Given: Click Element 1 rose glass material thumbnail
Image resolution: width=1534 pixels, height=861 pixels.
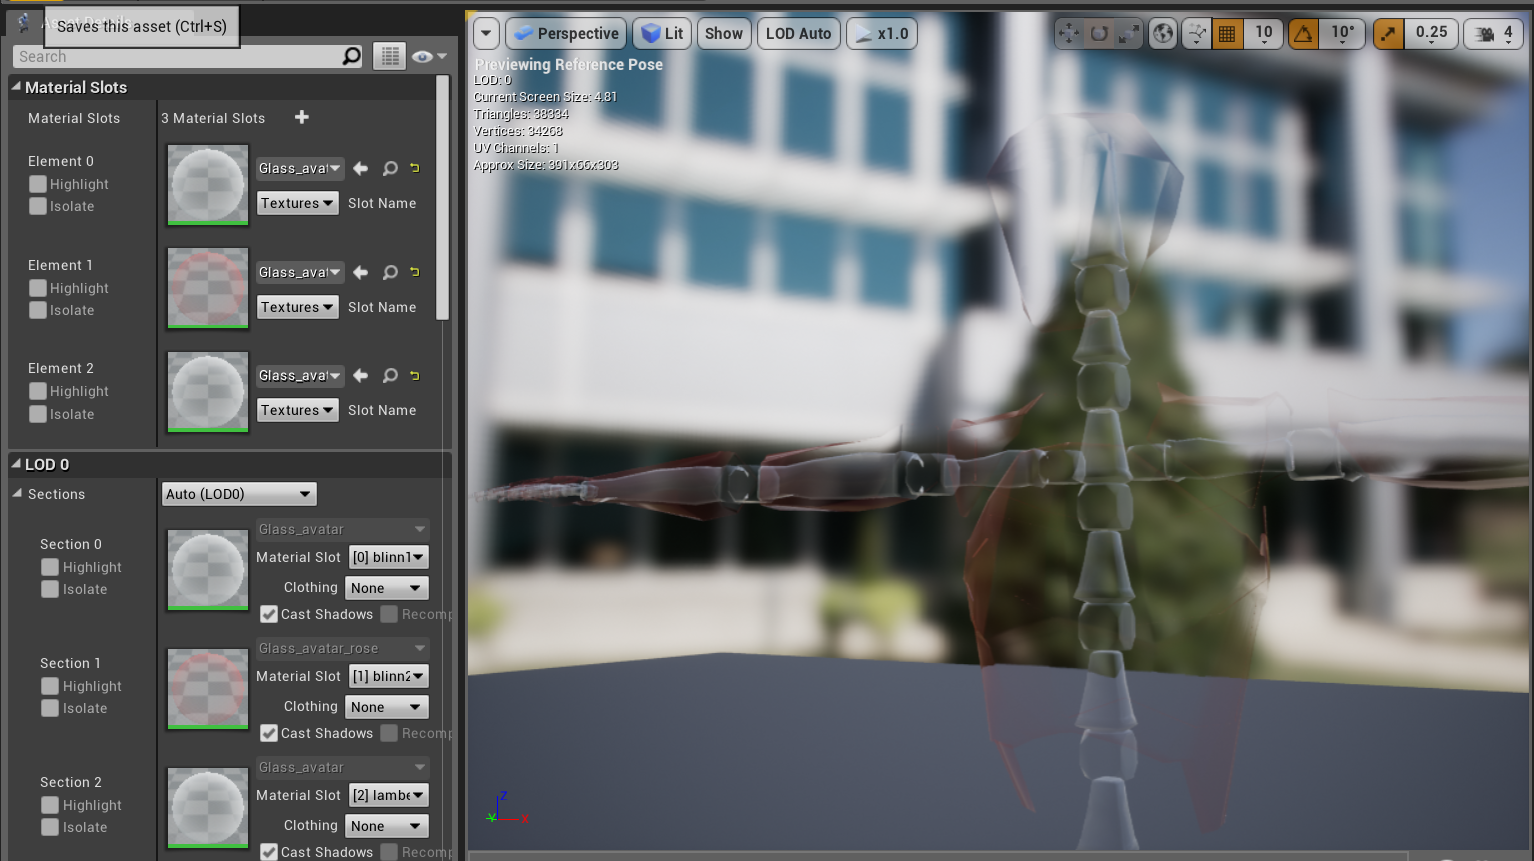Looking at the screenshot, I should click(x=207, y=288).
